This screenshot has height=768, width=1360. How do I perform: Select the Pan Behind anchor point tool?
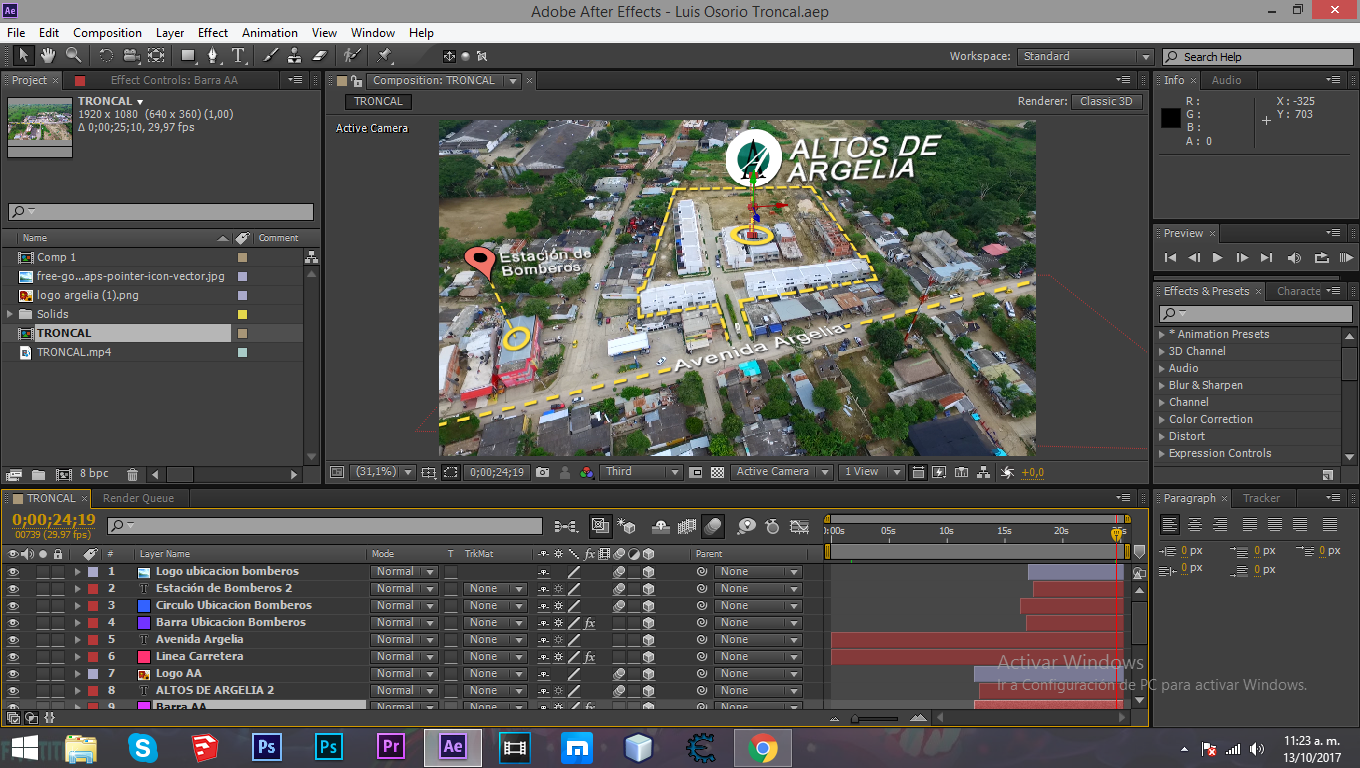(156, 56)
